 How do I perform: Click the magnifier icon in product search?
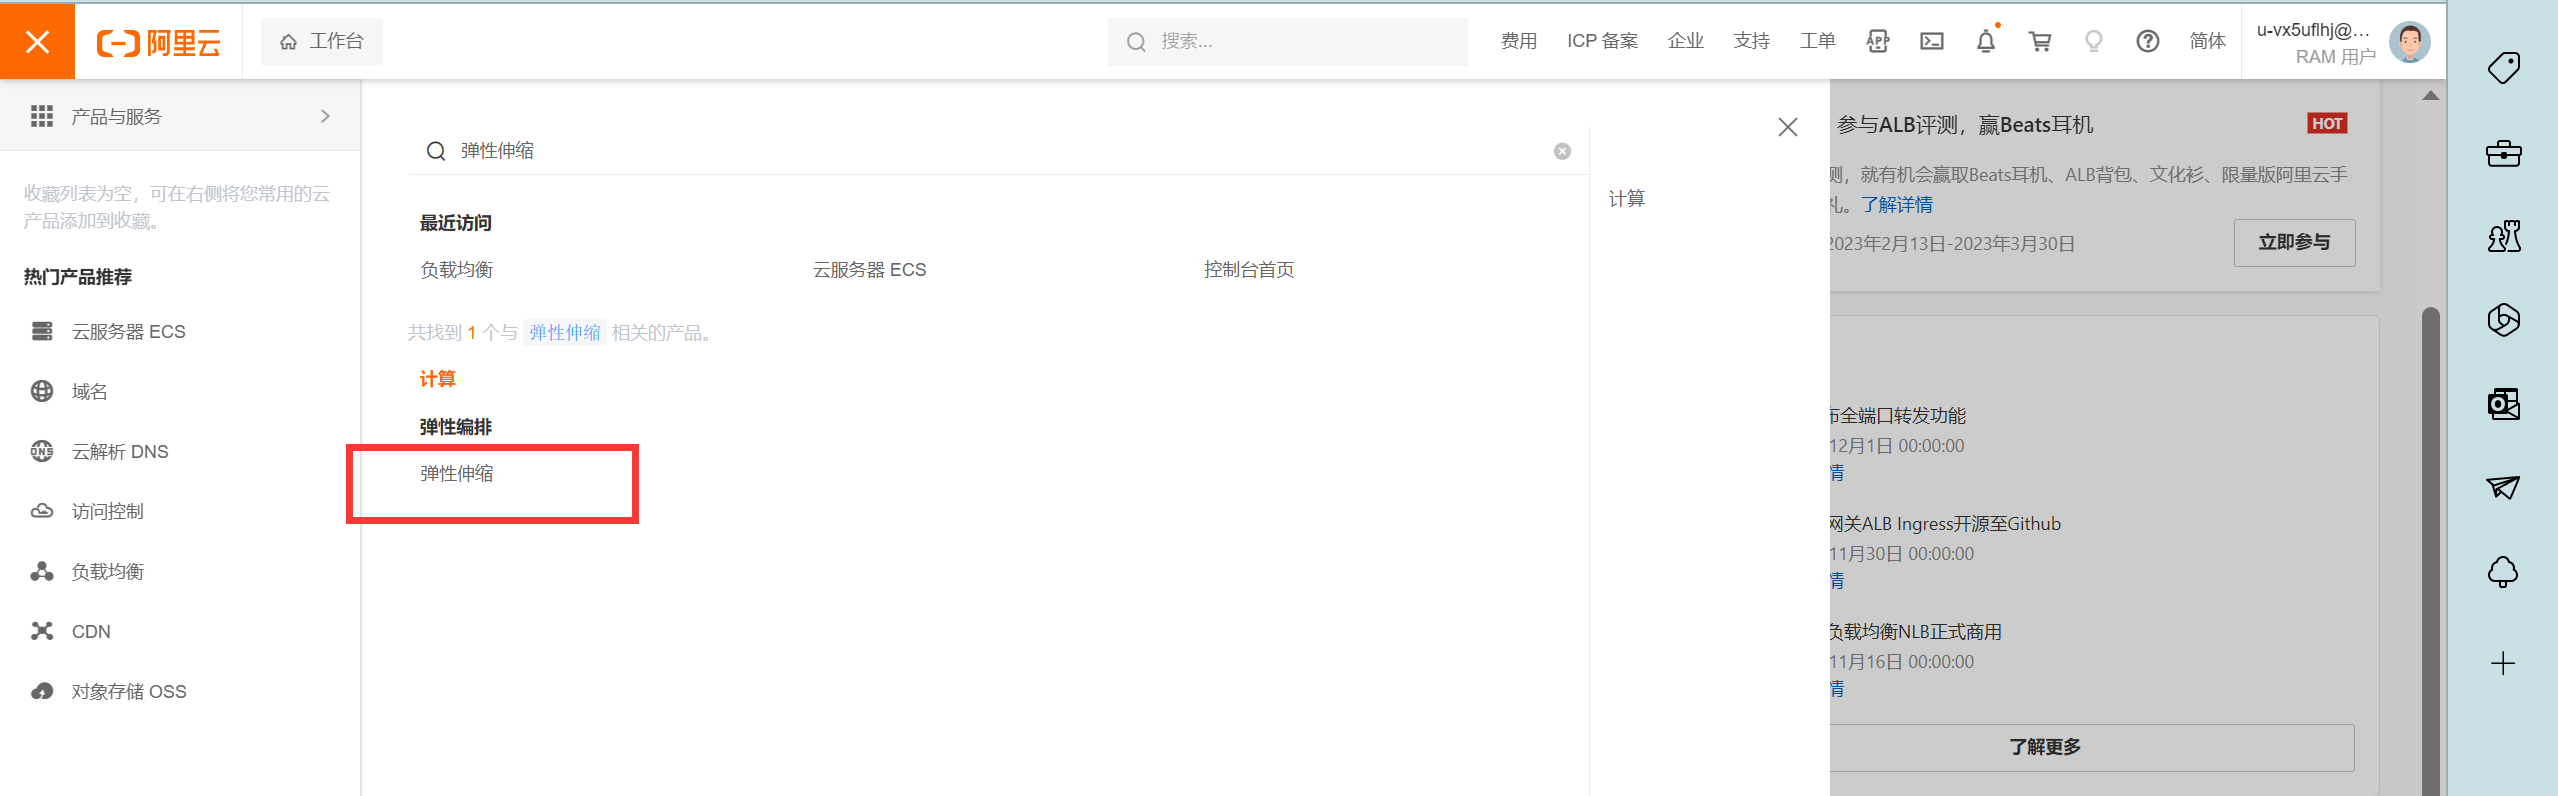436,151
